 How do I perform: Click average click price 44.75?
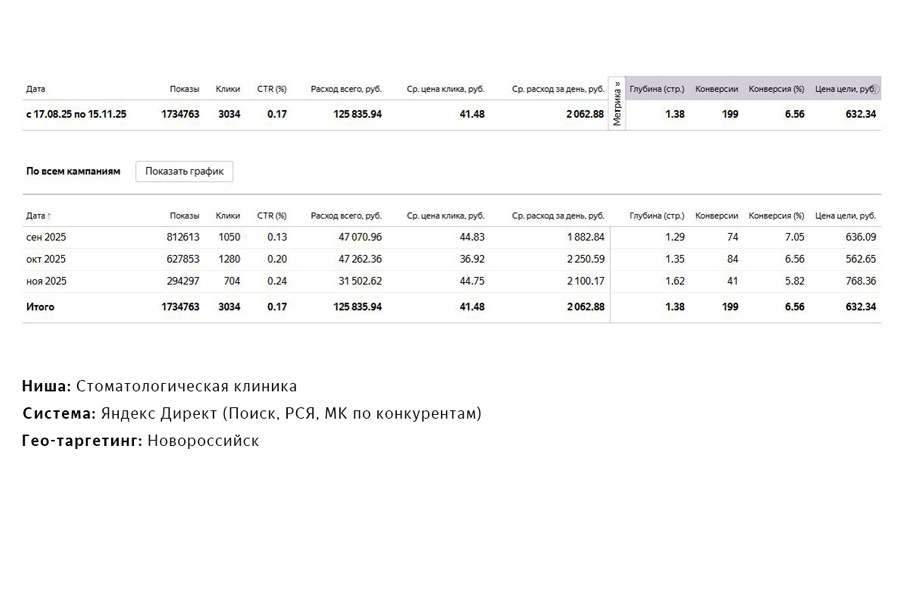(x=472, y=281)
